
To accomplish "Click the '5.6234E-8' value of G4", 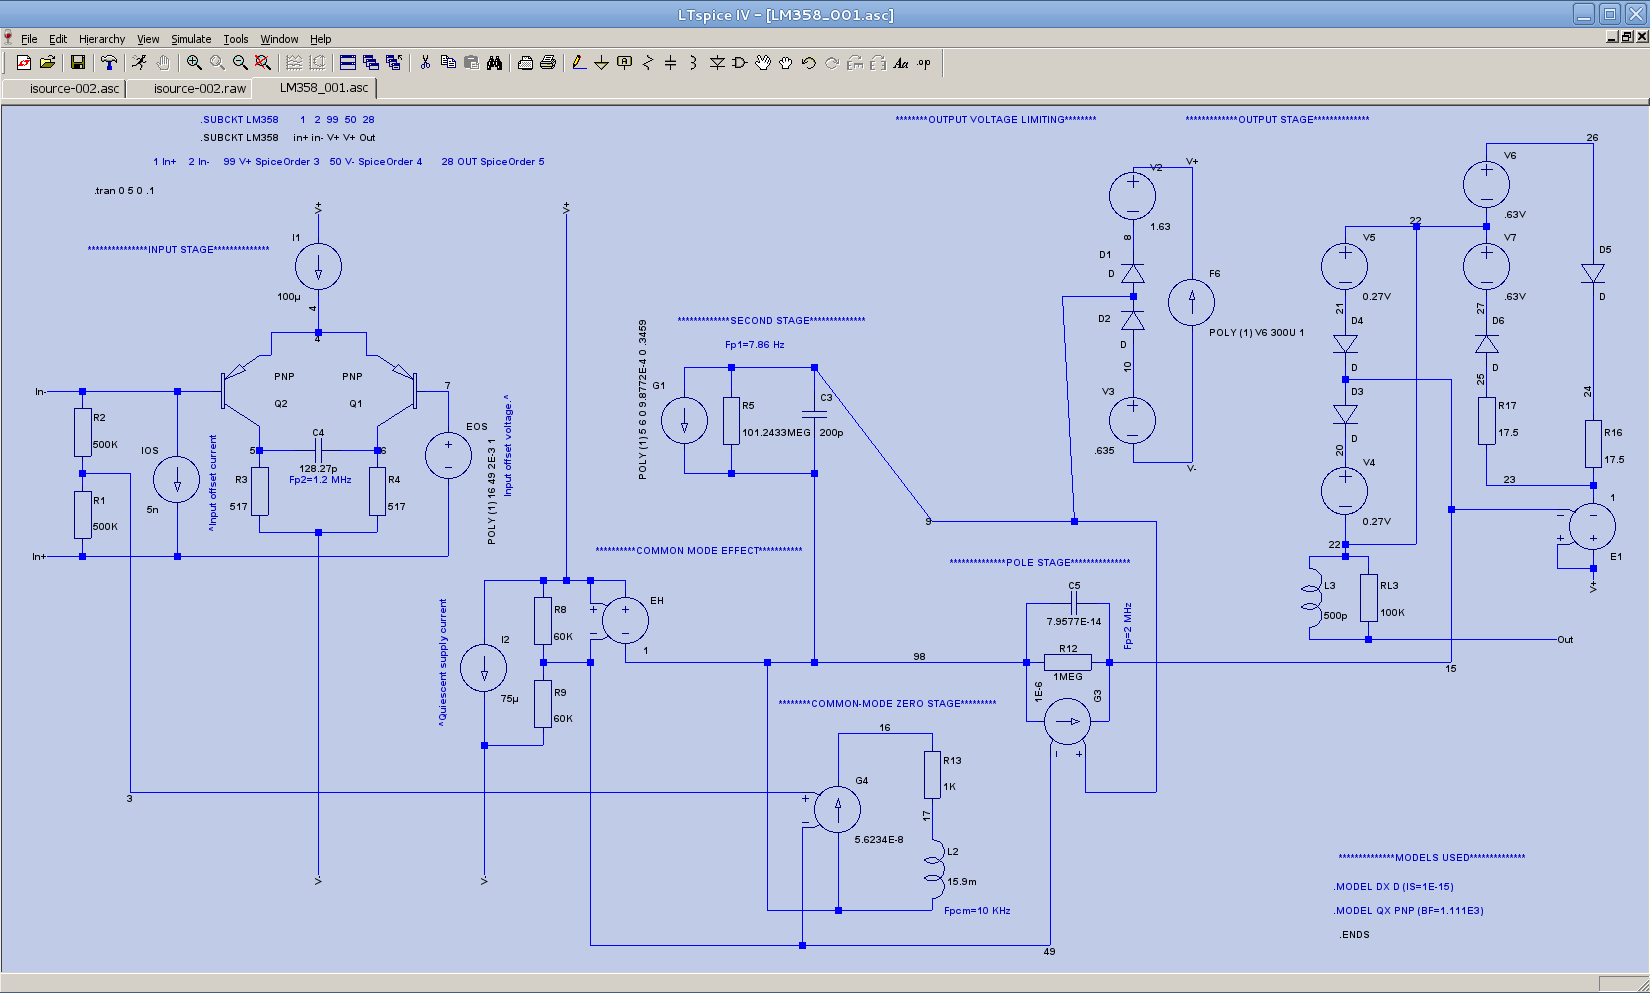I will click(x=879, y=839).
